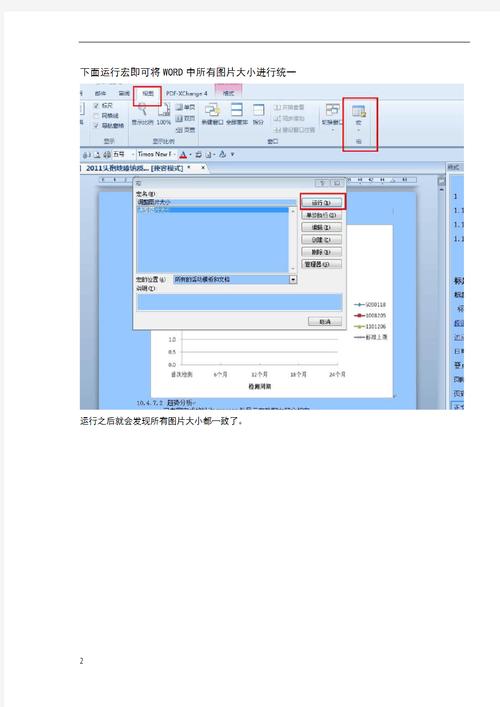Choose the 页宽 page-width view
Screen dimensions: 500x707
pyautogui.click(x=185, y=130)
